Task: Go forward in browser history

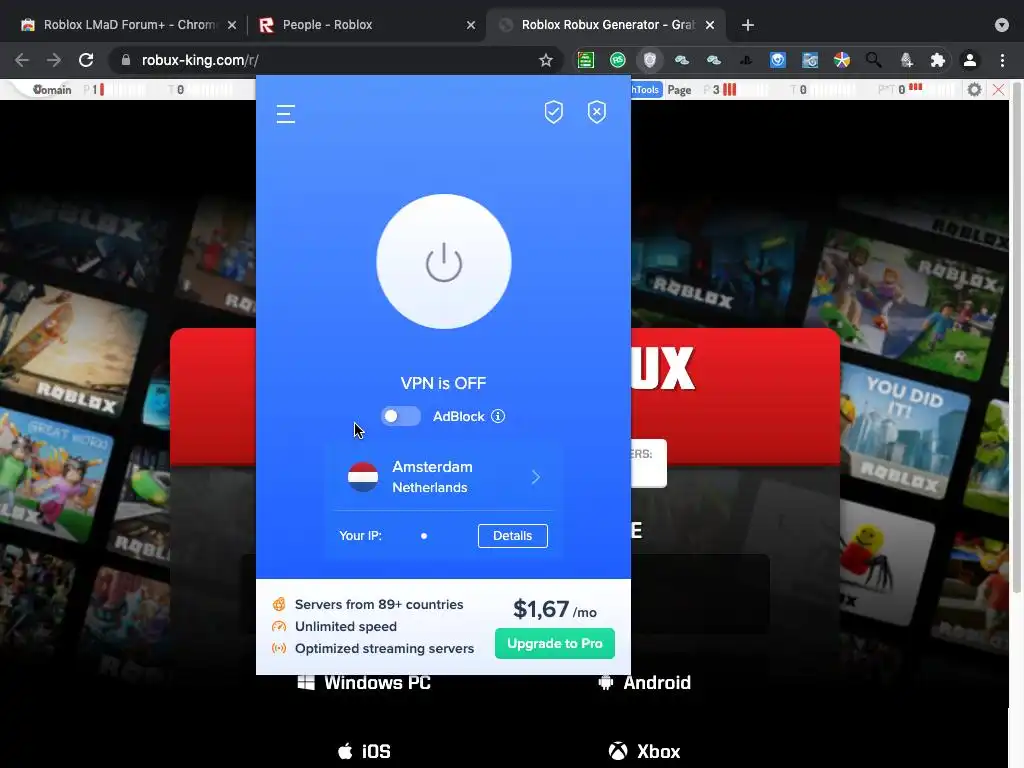Action: point(54,60)
